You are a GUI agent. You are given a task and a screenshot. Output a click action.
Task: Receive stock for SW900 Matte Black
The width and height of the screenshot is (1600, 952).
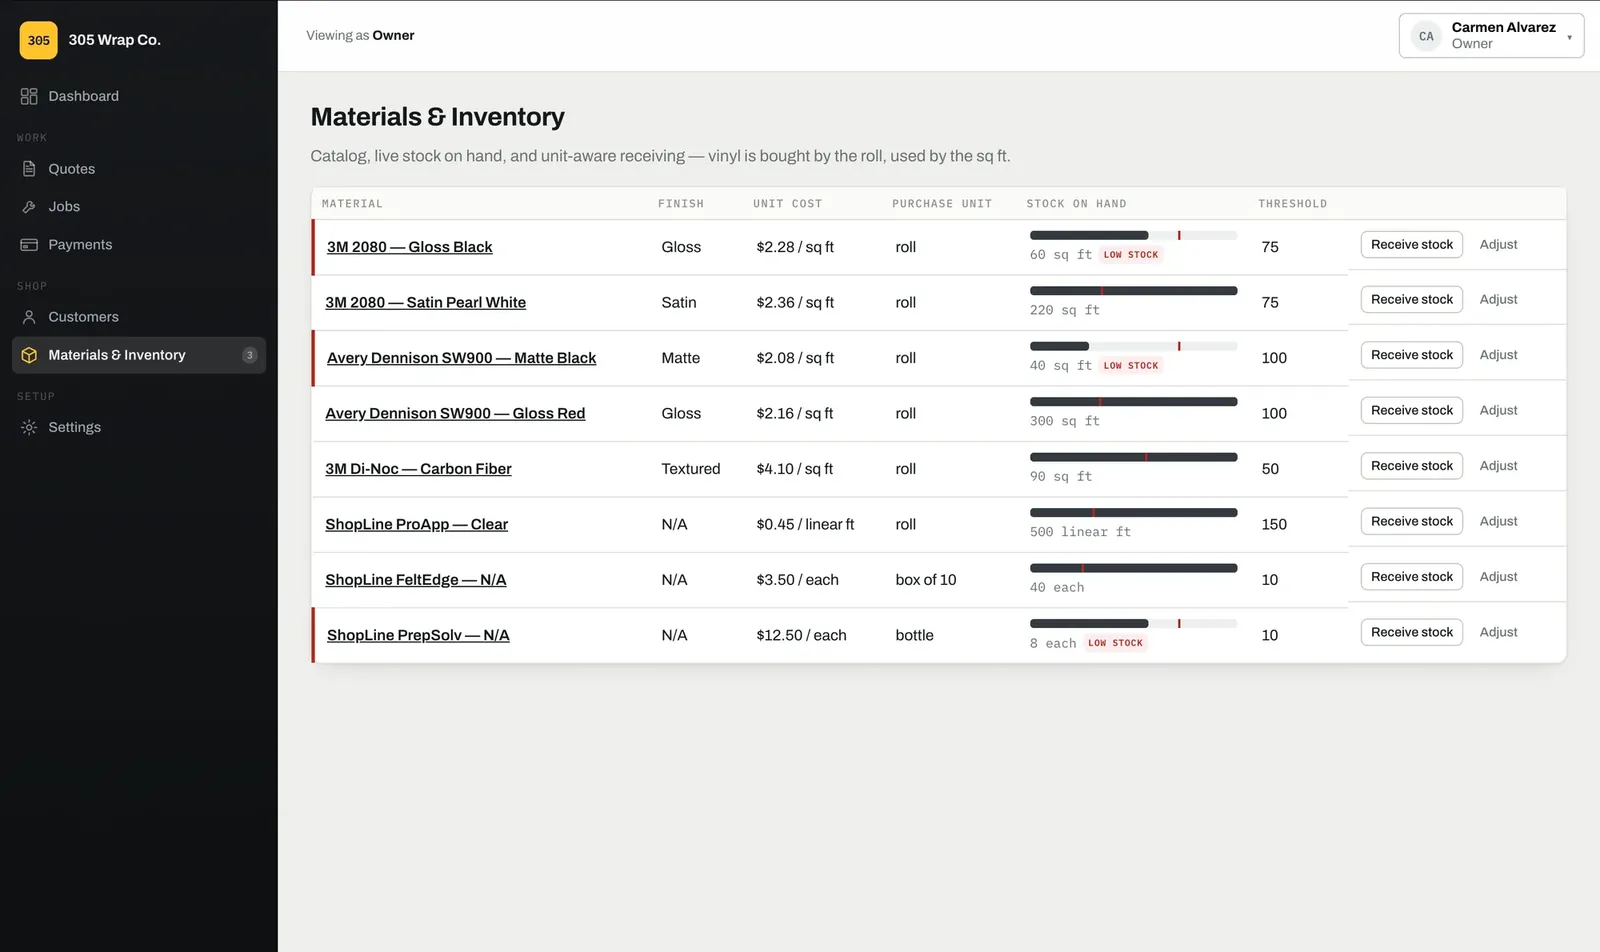(x=1411, y=355)
